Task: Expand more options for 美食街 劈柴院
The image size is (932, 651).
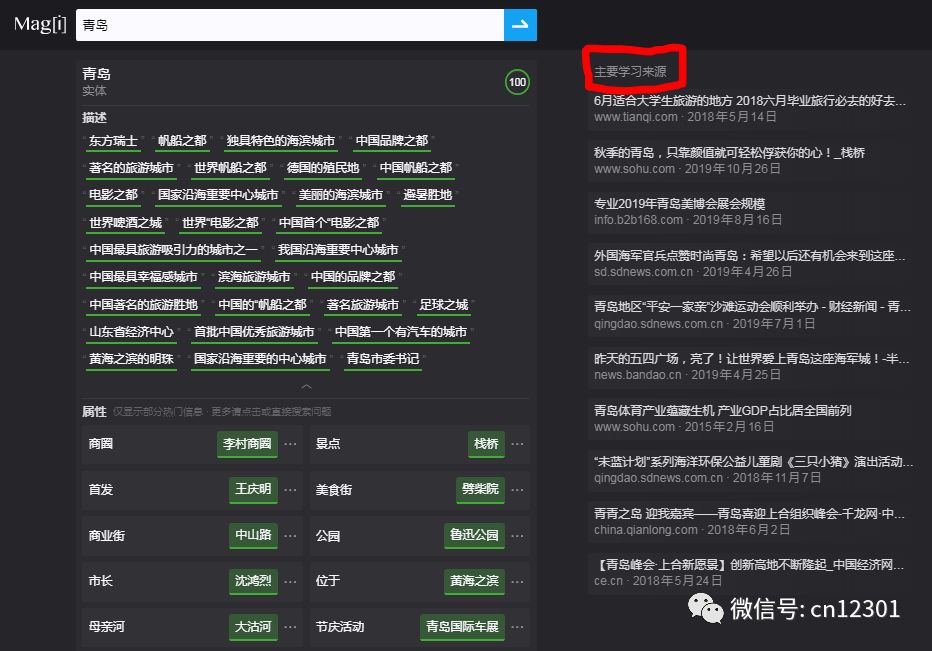Action: click(x=517, y=489)
